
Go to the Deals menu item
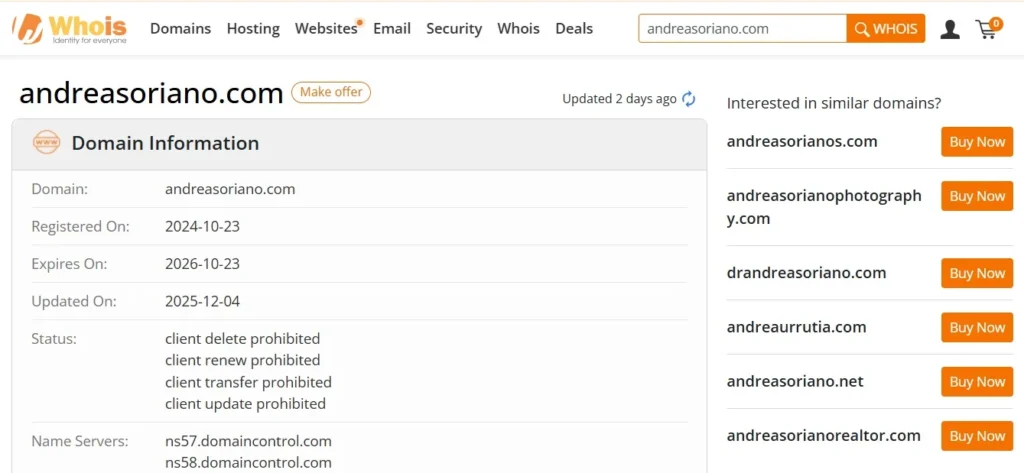pyautogui.click(x=574, y=29)
